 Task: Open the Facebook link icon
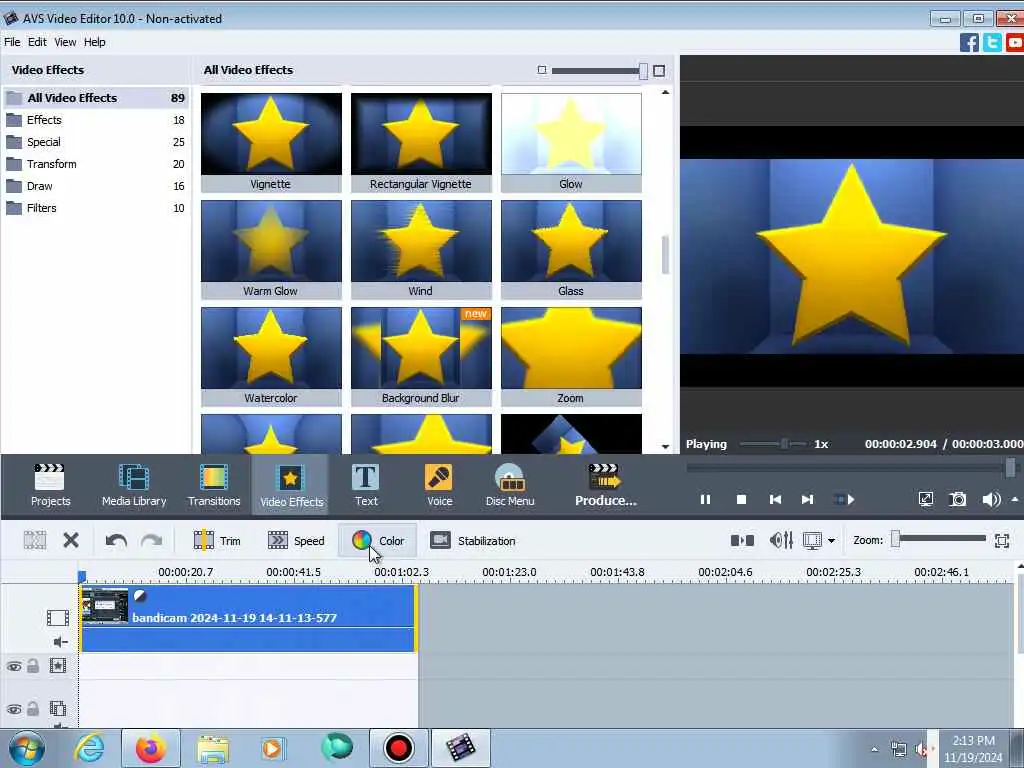pyautogui.click(x=969, y=42)
